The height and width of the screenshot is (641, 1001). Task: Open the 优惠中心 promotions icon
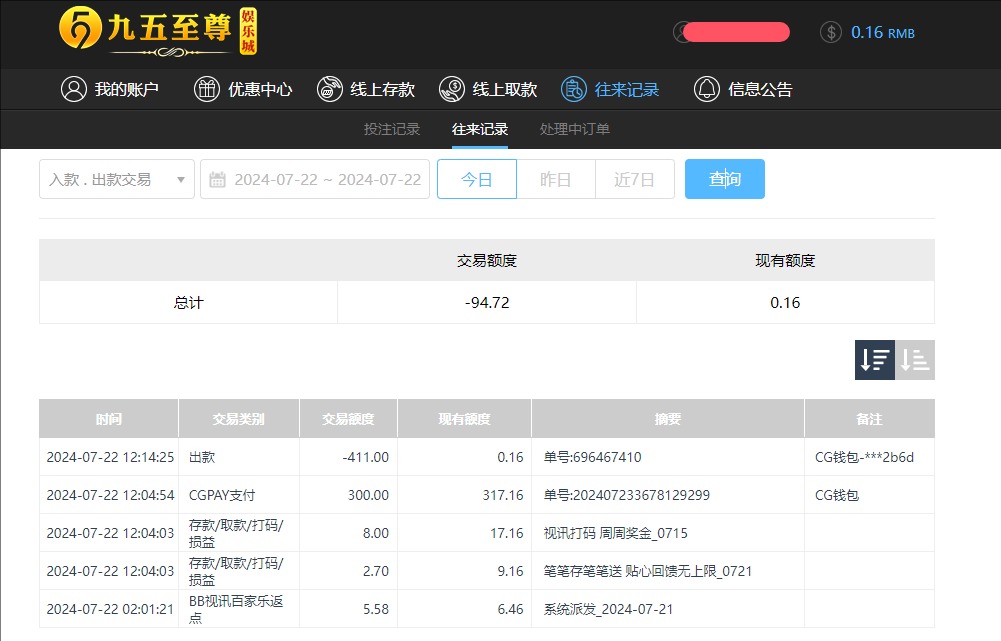(207, 89)
